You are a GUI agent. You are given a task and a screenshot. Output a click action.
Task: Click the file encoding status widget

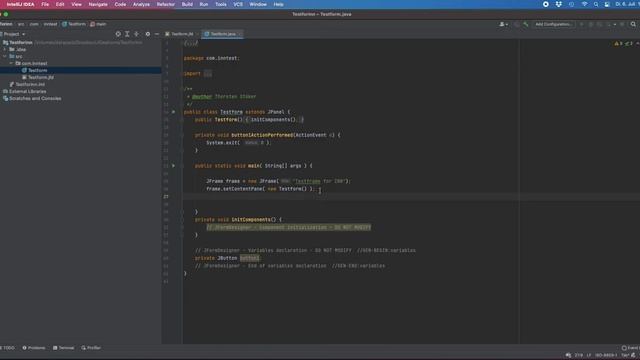[x=606, y=355]
